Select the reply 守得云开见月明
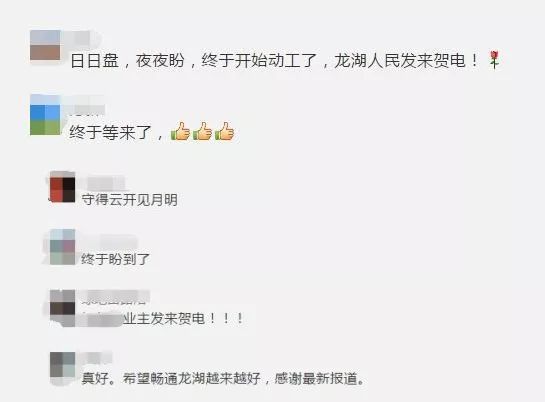 click(x=129, y=200)
